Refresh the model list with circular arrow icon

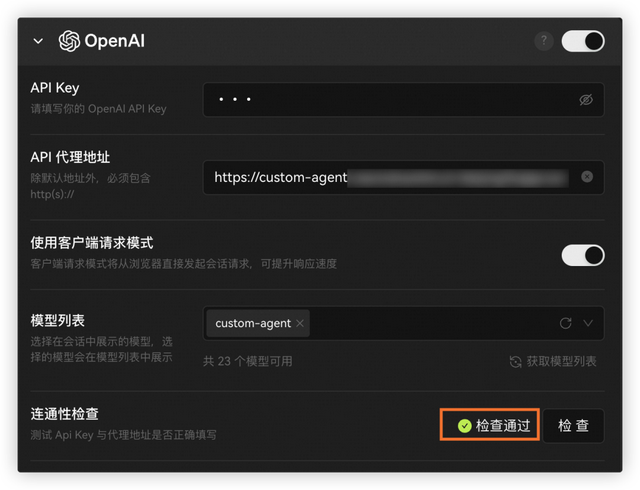click(565, 323)
